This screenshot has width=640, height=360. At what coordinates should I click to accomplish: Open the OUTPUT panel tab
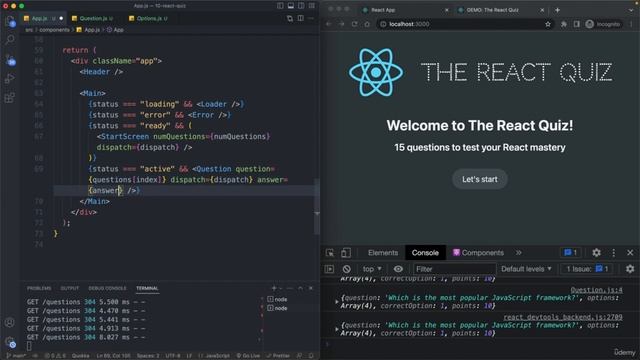70,288
